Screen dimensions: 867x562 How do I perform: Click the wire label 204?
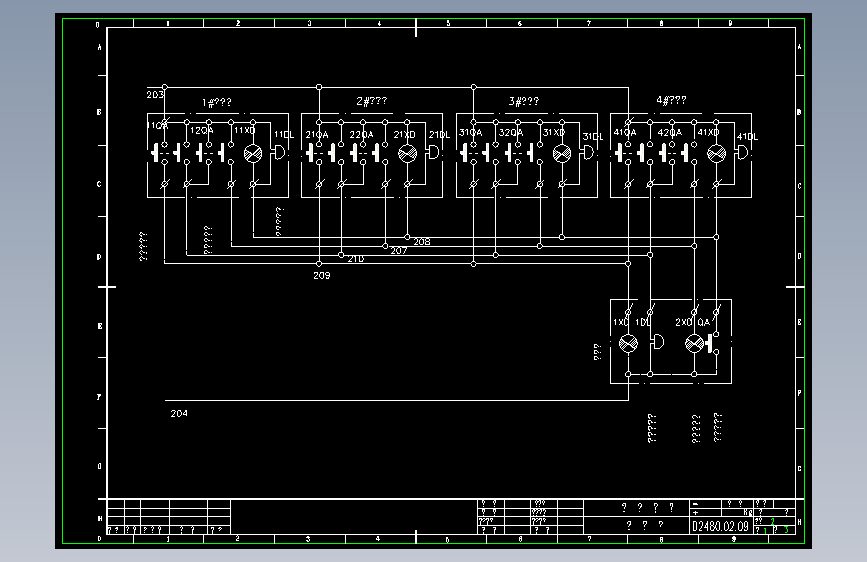(x=179, y=413)
